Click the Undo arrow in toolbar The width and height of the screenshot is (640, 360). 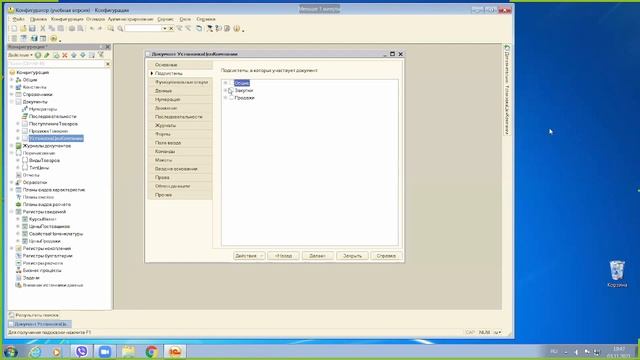coord(92,29)
